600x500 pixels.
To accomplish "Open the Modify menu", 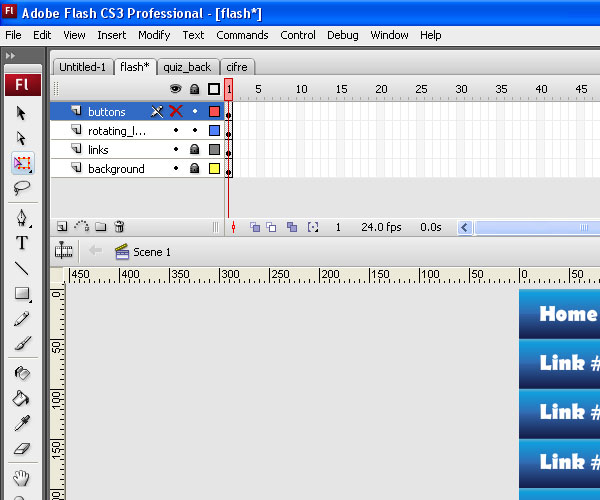I will pyautogui.click(x=154, y=35).
